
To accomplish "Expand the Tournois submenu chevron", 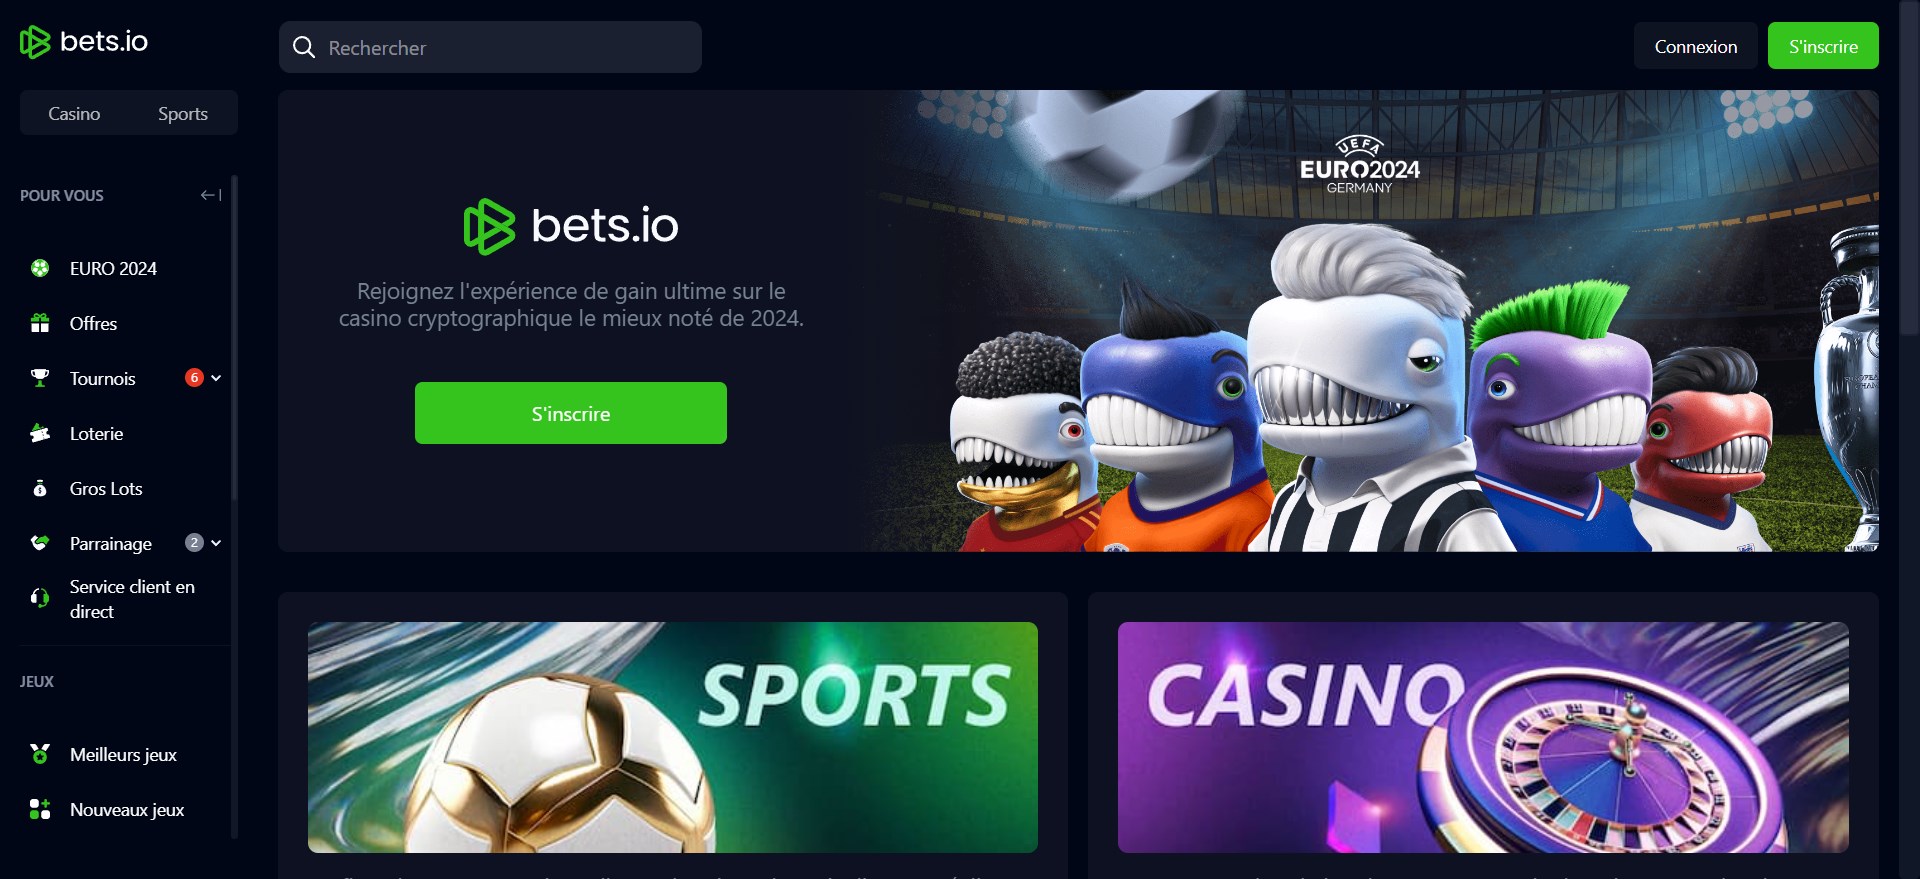I will (x=216, y=378).
